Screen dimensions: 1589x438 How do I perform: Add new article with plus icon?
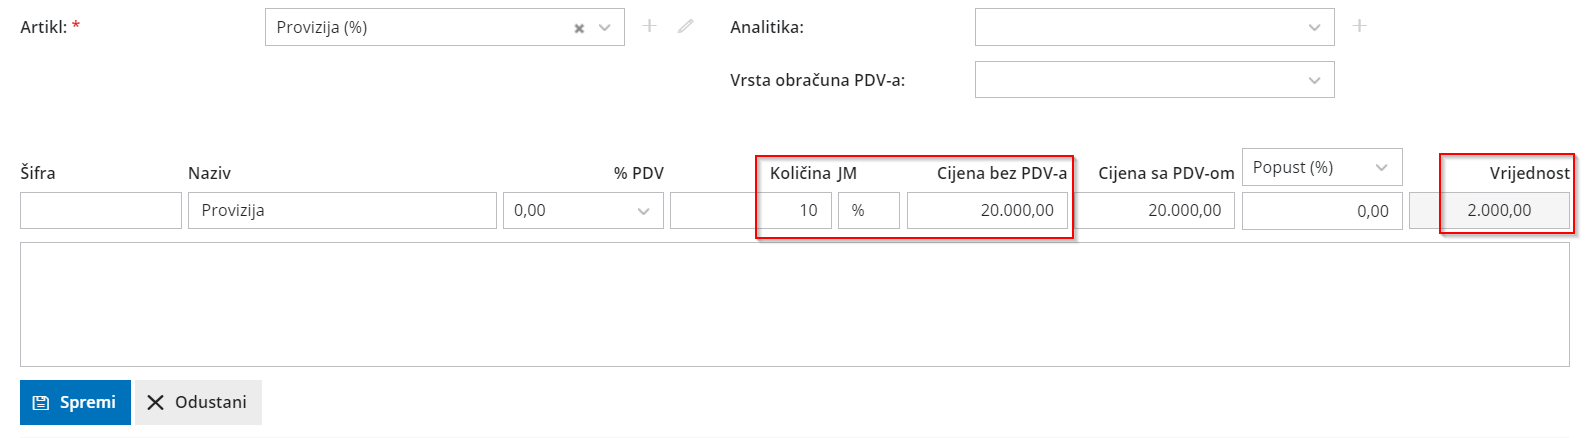coord(650,26)
